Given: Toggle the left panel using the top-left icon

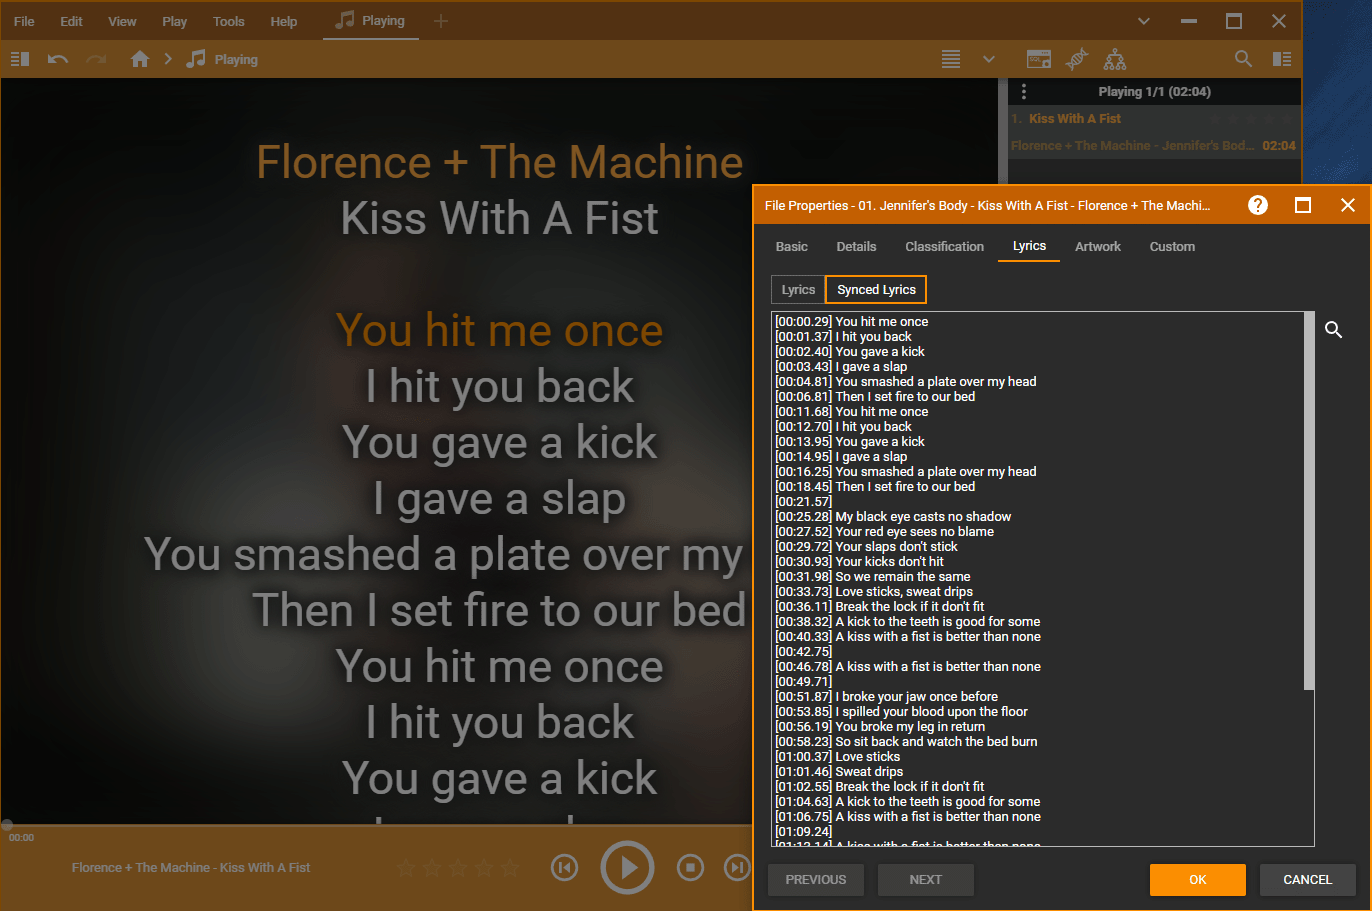Looking at the screenshot, I should point(20,59).
